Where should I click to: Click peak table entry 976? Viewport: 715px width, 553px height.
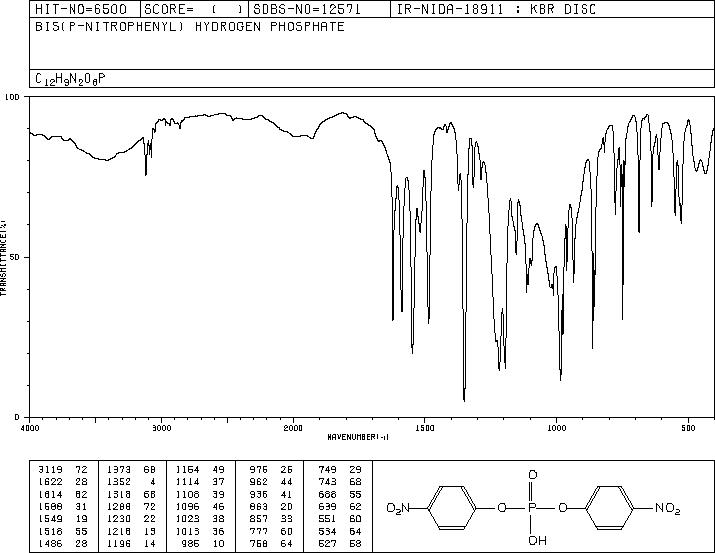tap(259, 470)
